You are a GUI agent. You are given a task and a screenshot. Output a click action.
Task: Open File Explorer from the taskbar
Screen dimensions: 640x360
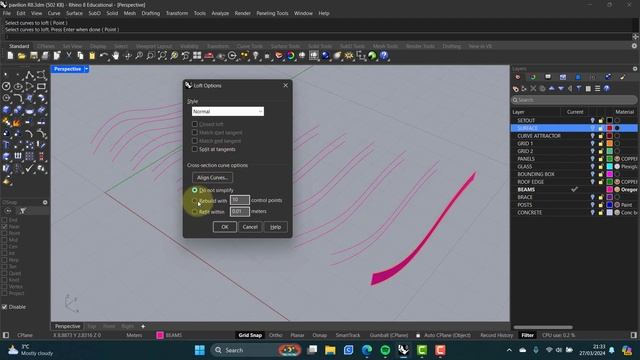[x=330, y=350]
